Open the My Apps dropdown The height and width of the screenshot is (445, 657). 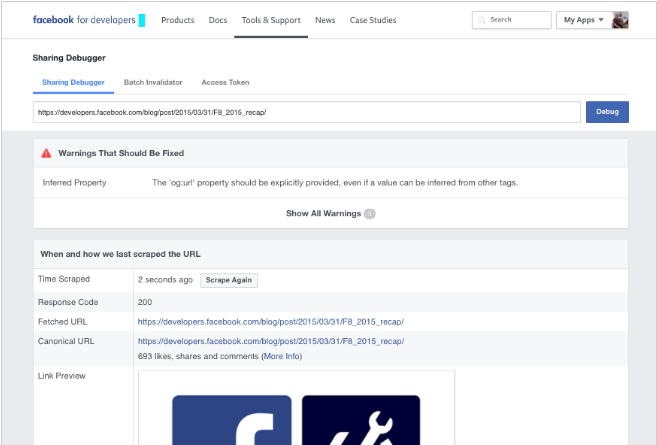584,20
